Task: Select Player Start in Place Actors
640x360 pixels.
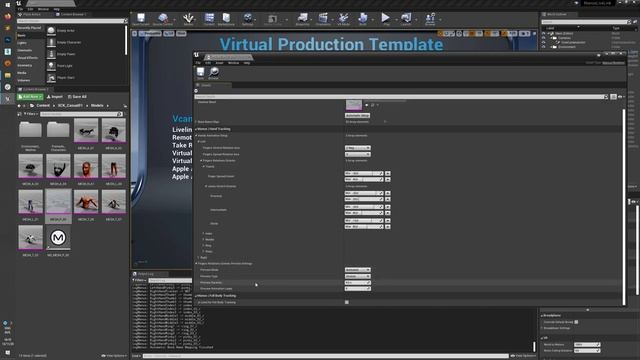Action: click(x=65, y=78)
